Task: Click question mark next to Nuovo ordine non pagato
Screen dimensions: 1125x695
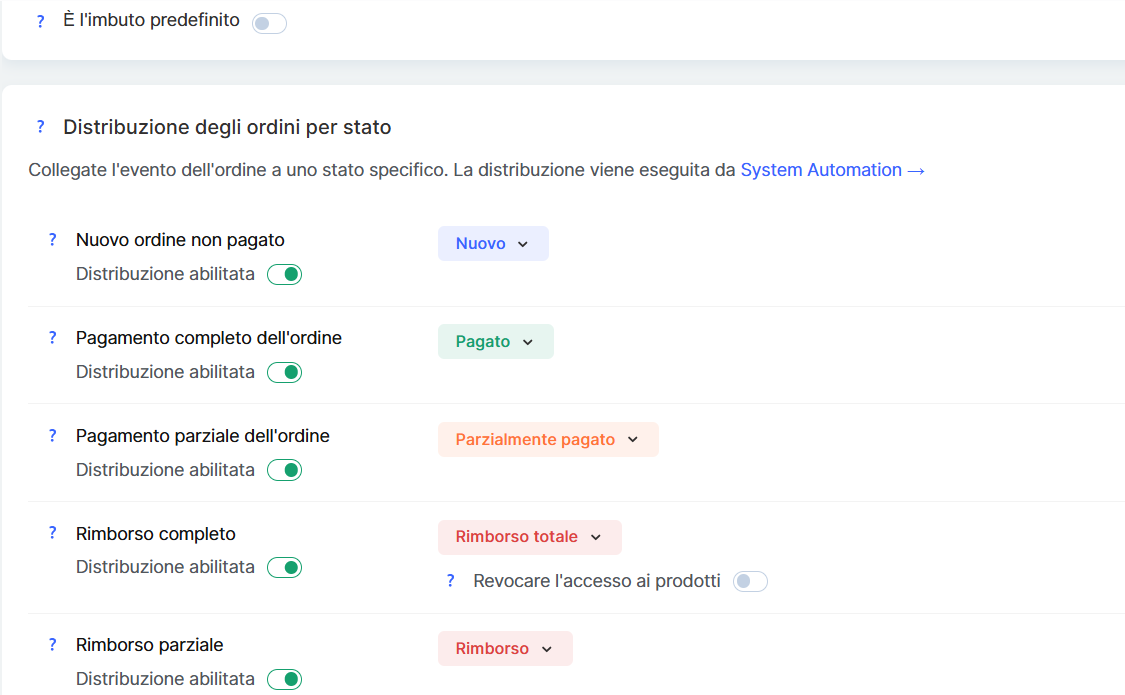Action: [x=53, y=240]
